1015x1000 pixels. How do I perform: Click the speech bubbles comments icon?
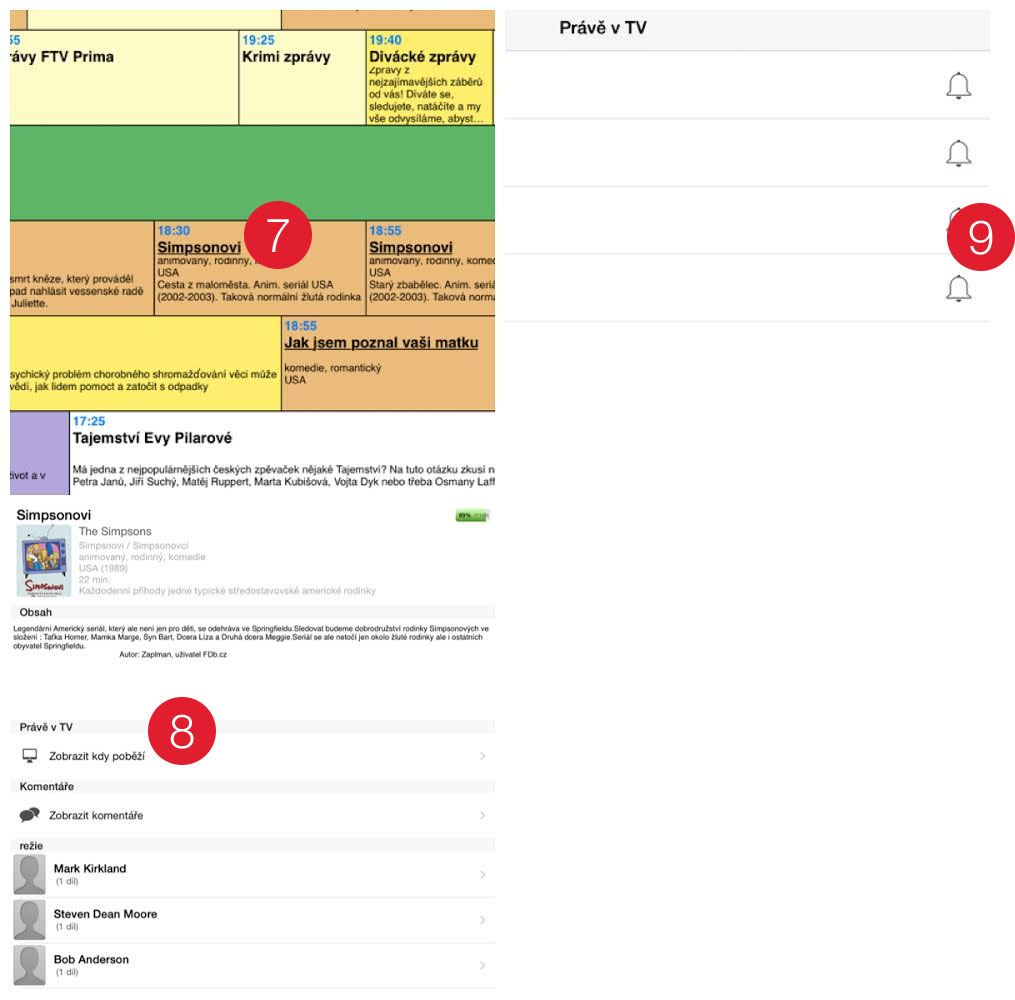click(30, 815)
